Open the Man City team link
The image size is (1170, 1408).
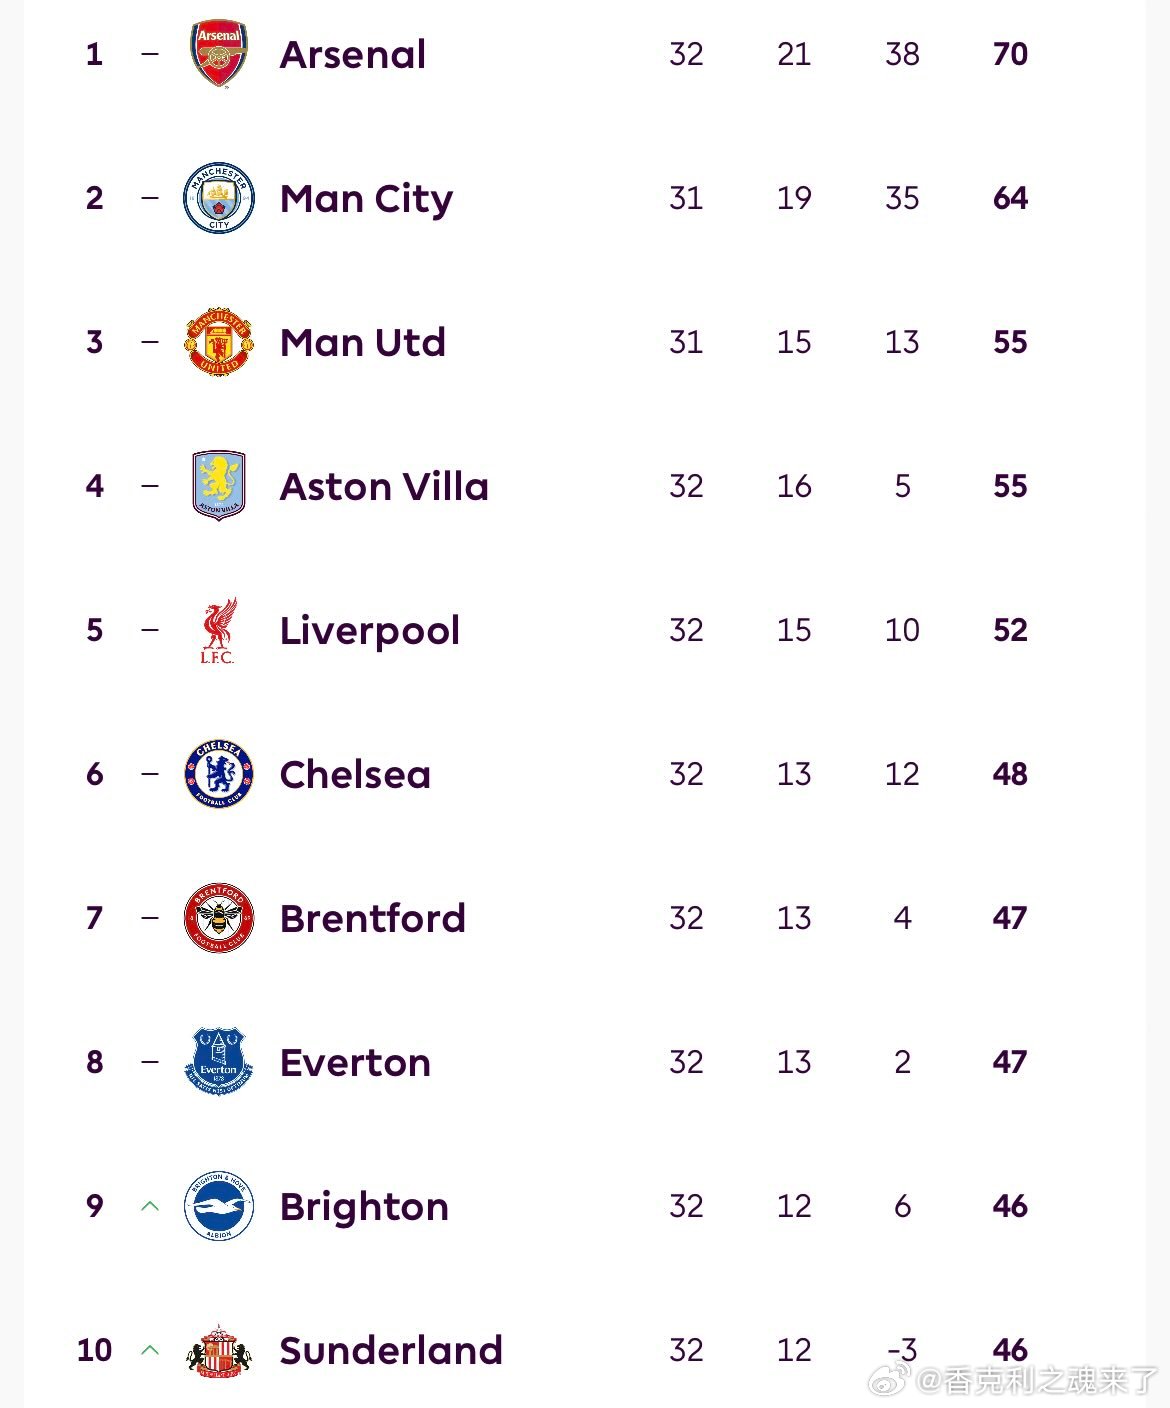coord(366,198)
